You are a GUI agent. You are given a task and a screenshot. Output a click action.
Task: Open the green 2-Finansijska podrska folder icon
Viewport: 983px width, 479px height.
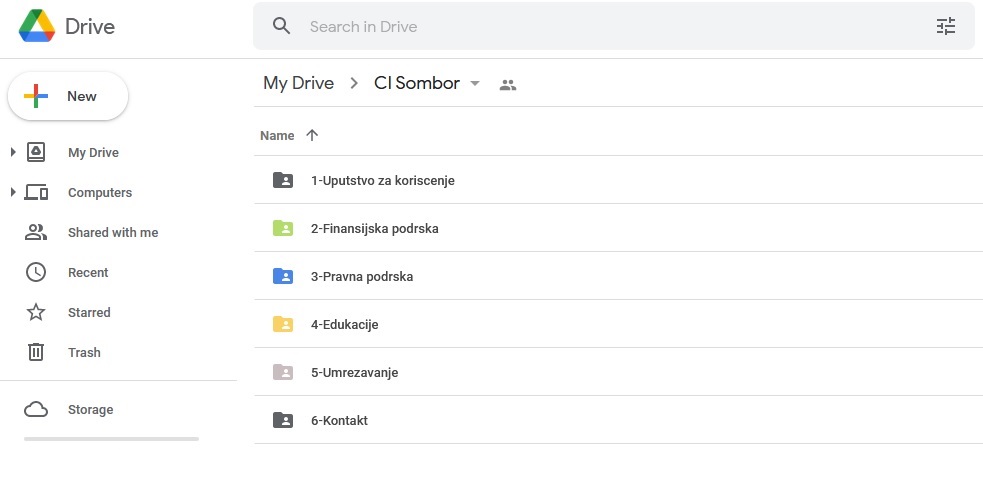click(283, 228)
